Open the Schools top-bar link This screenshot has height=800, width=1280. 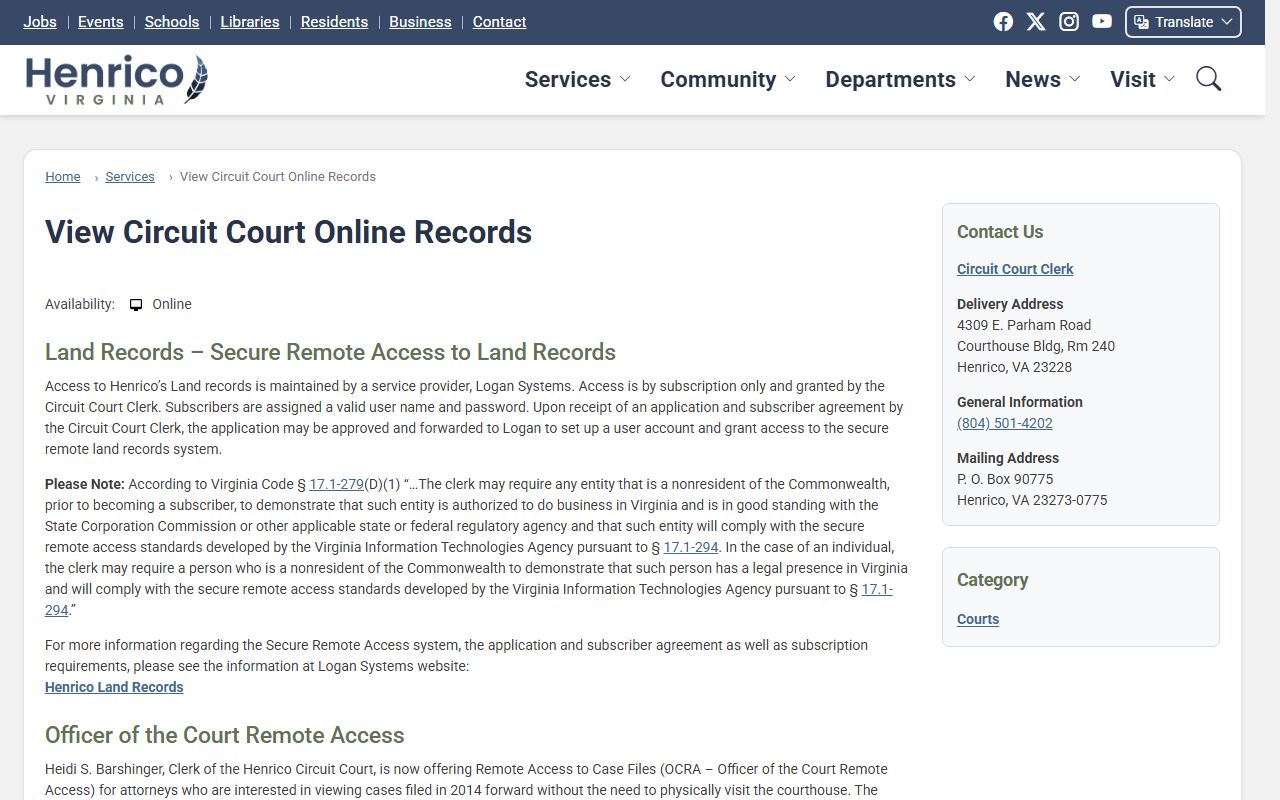click(172, 22)
